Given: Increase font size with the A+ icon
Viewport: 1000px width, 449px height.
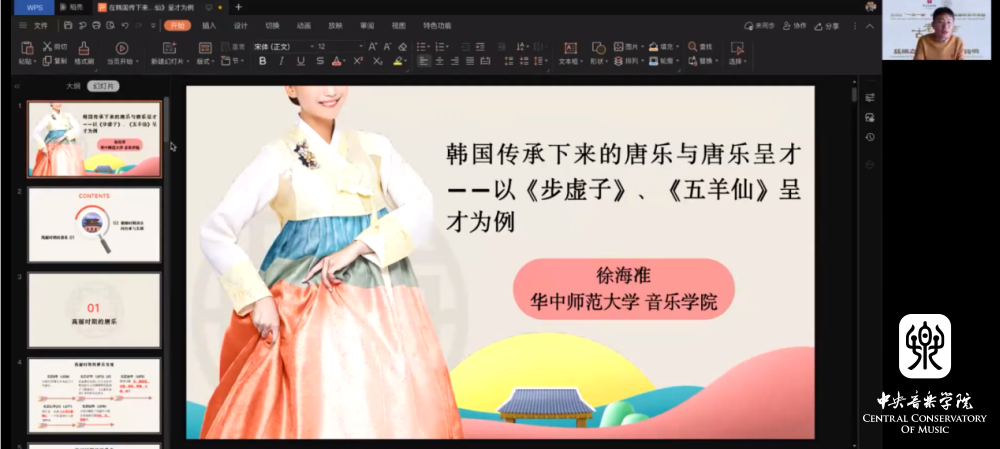Looking at the screenshot, I should tap(373, 47).
